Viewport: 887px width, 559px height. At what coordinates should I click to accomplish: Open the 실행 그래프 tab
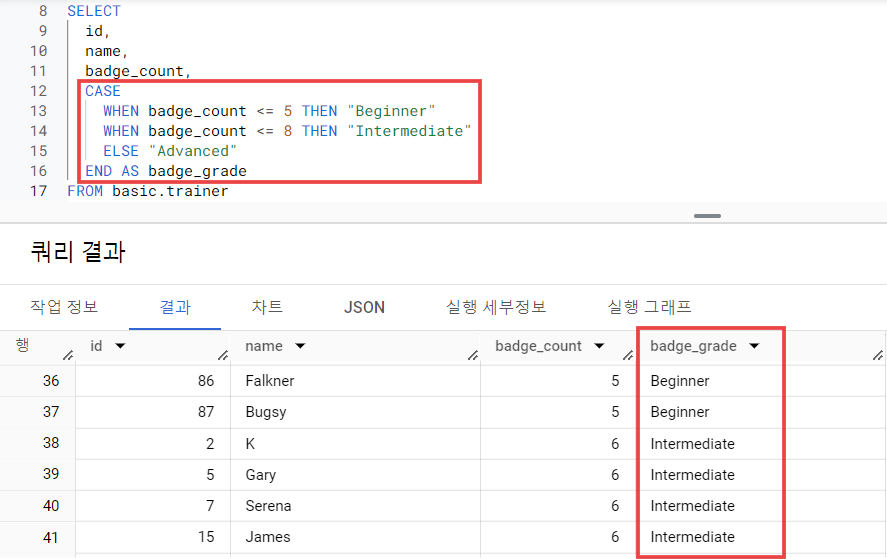click(x=649, y=307)
